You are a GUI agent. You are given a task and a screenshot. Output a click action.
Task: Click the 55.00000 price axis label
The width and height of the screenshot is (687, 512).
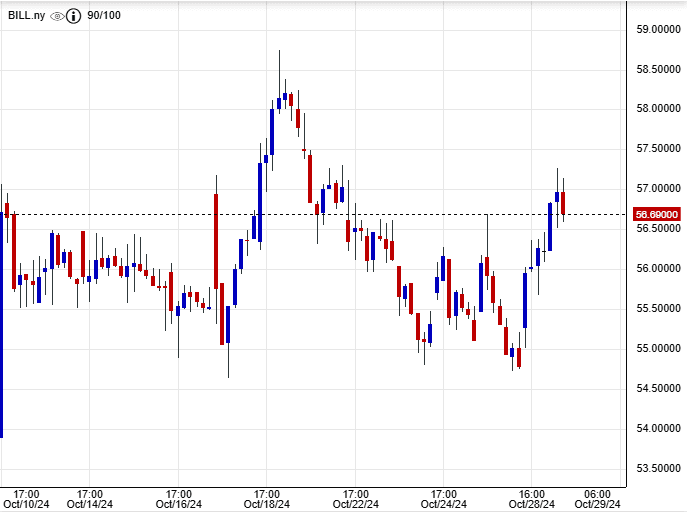tap(657, 348)
